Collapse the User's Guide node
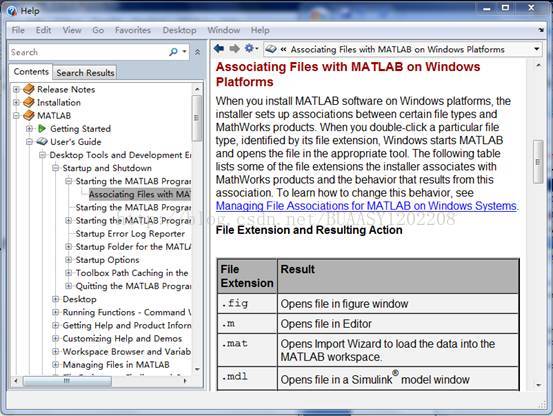This screenshot has width=553, height=416. point(30,142)
